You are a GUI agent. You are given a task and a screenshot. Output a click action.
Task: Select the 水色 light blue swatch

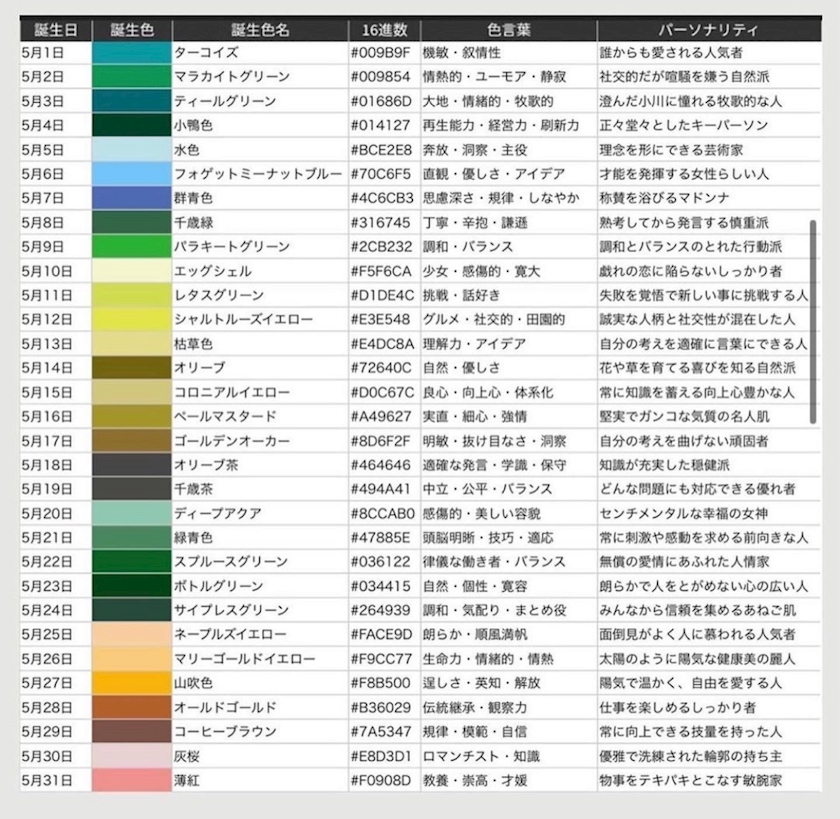[x=132, y=150]
